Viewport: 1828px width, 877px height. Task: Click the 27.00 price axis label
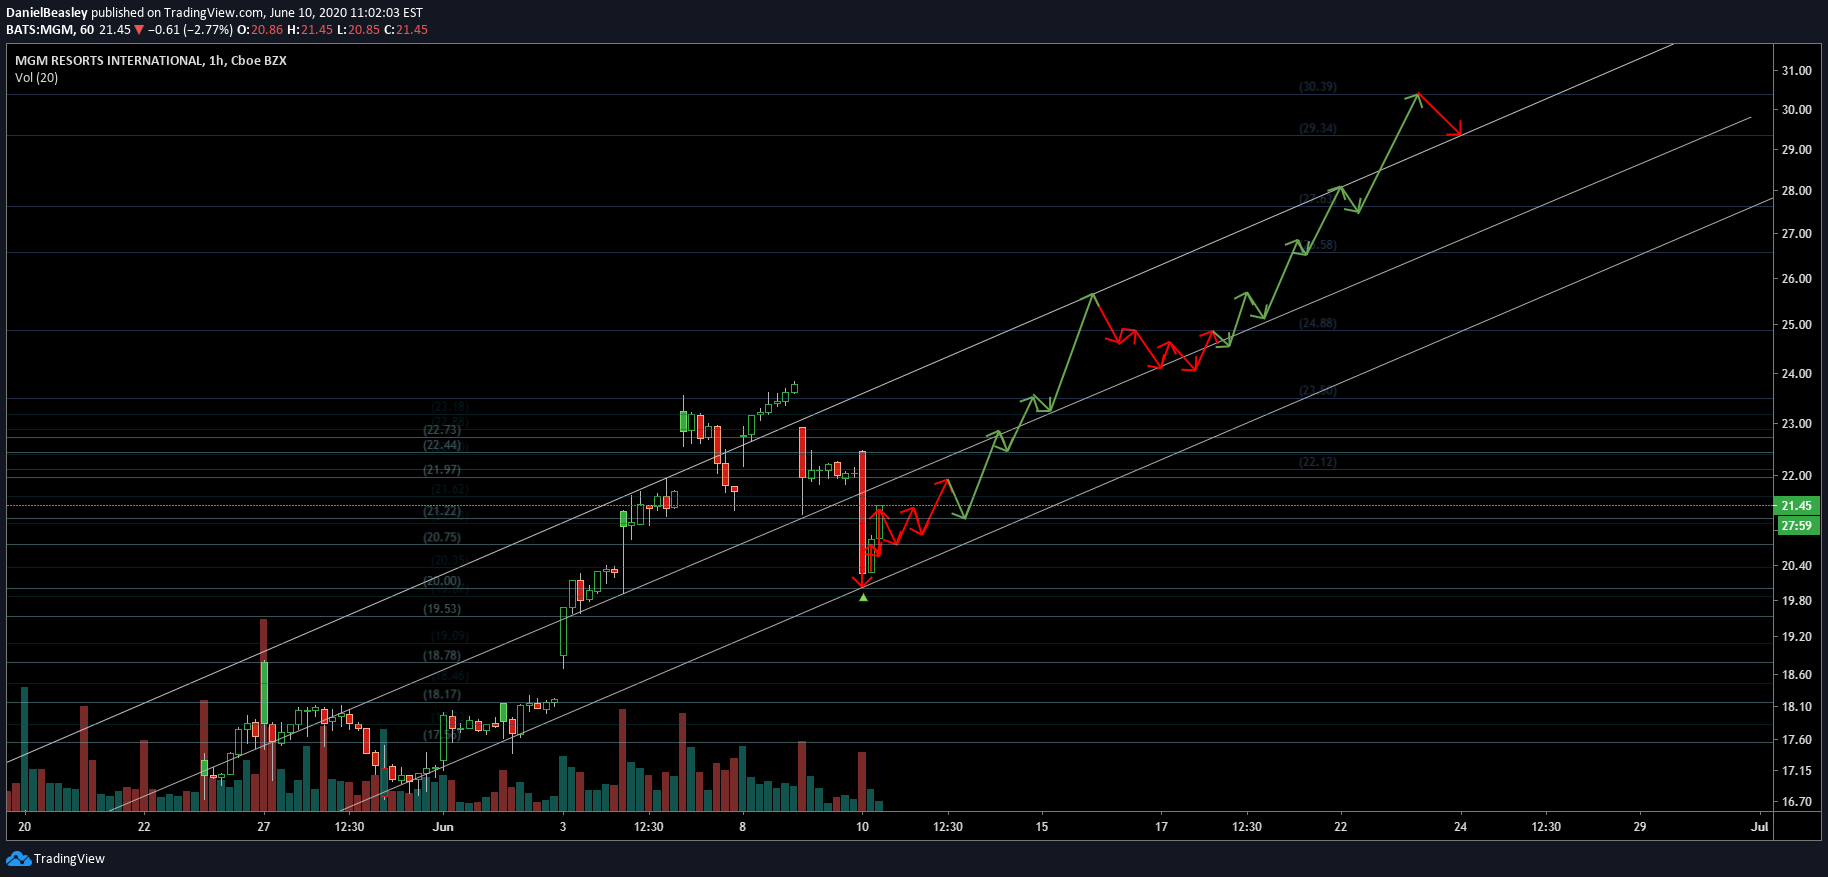tap(1796, 234)
